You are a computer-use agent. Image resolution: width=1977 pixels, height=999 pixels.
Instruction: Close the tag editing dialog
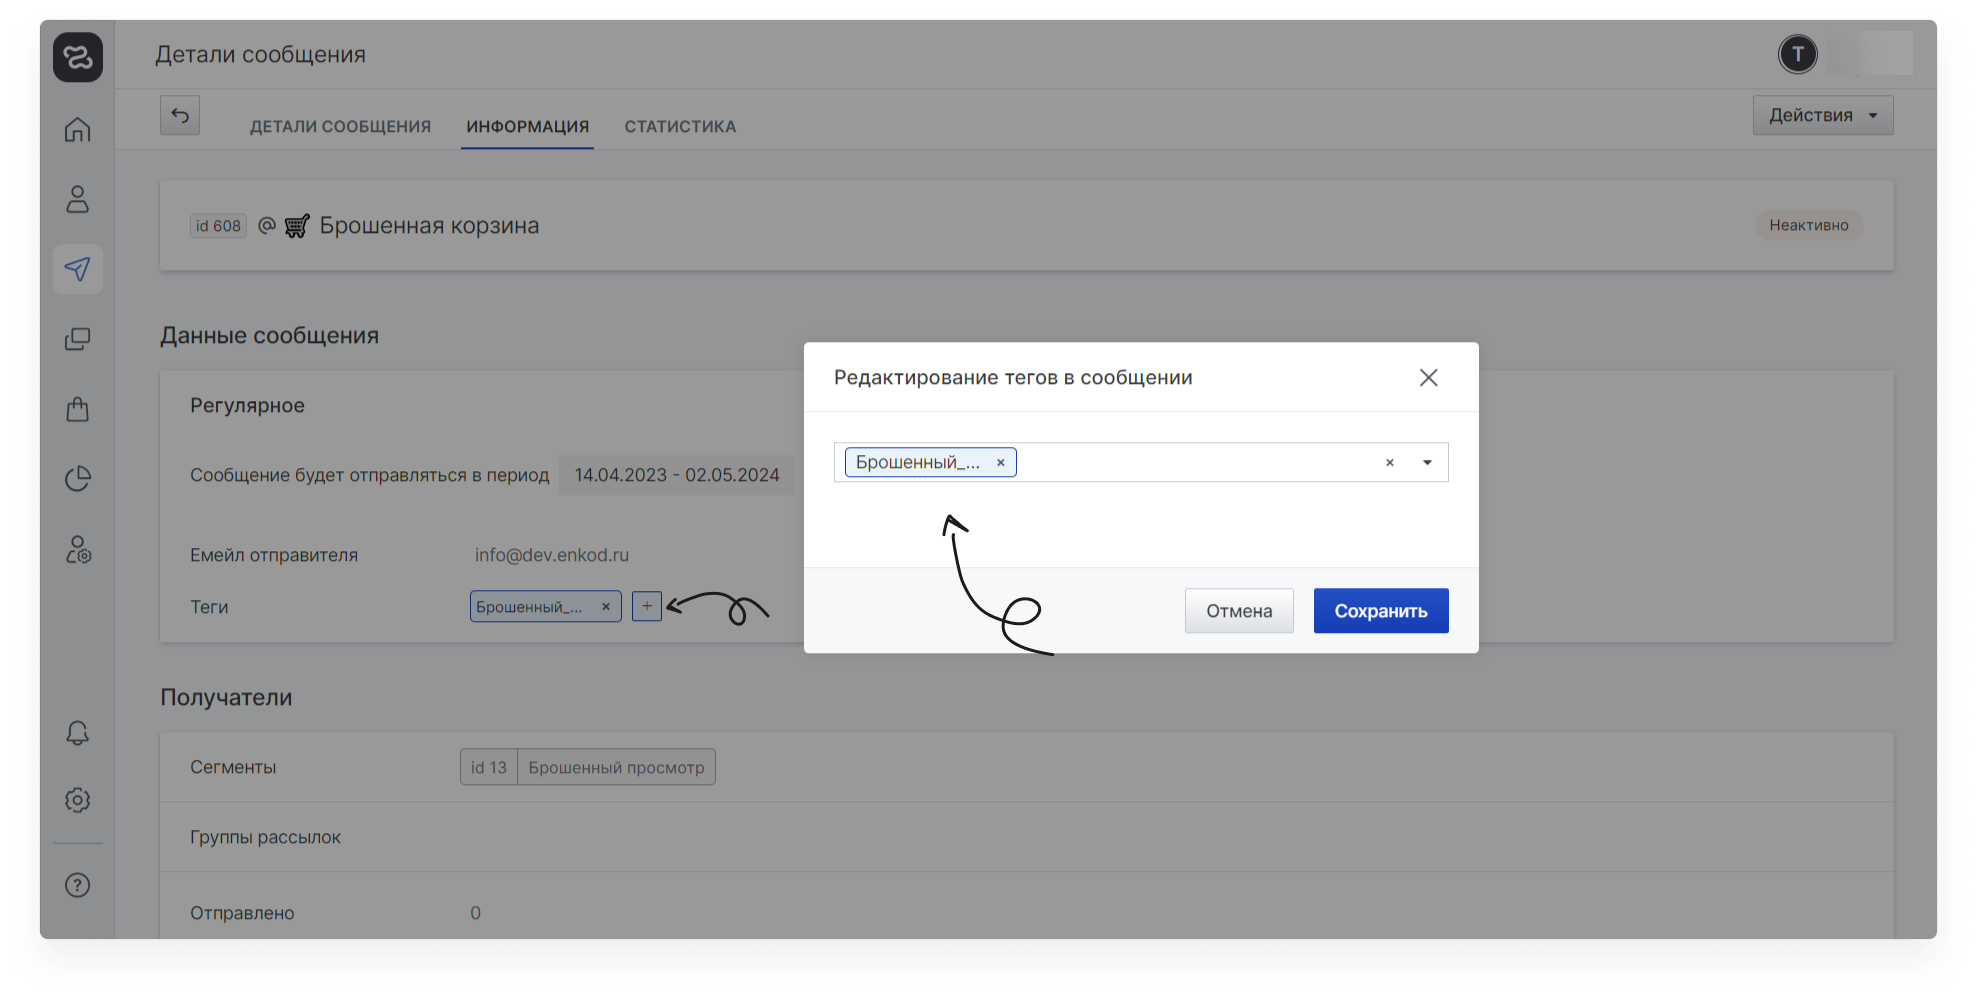tap(1428, 377)
